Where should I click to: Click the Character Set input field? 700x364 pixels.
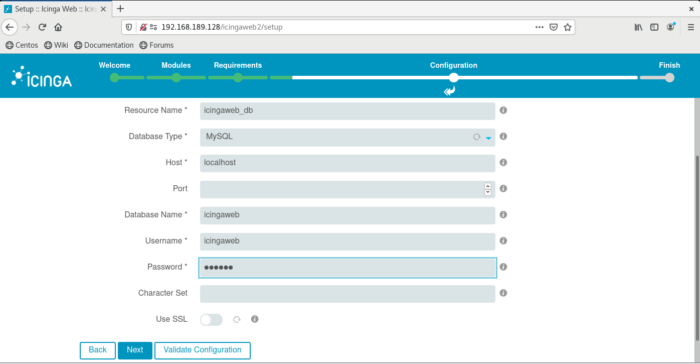click(347, 293)
